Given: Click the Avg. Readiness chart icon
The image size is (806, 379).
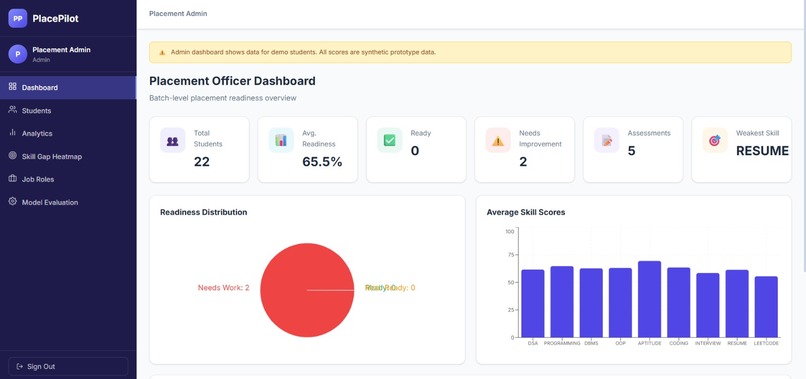Looking at the screenshot, I should click(x=281, y=140).
